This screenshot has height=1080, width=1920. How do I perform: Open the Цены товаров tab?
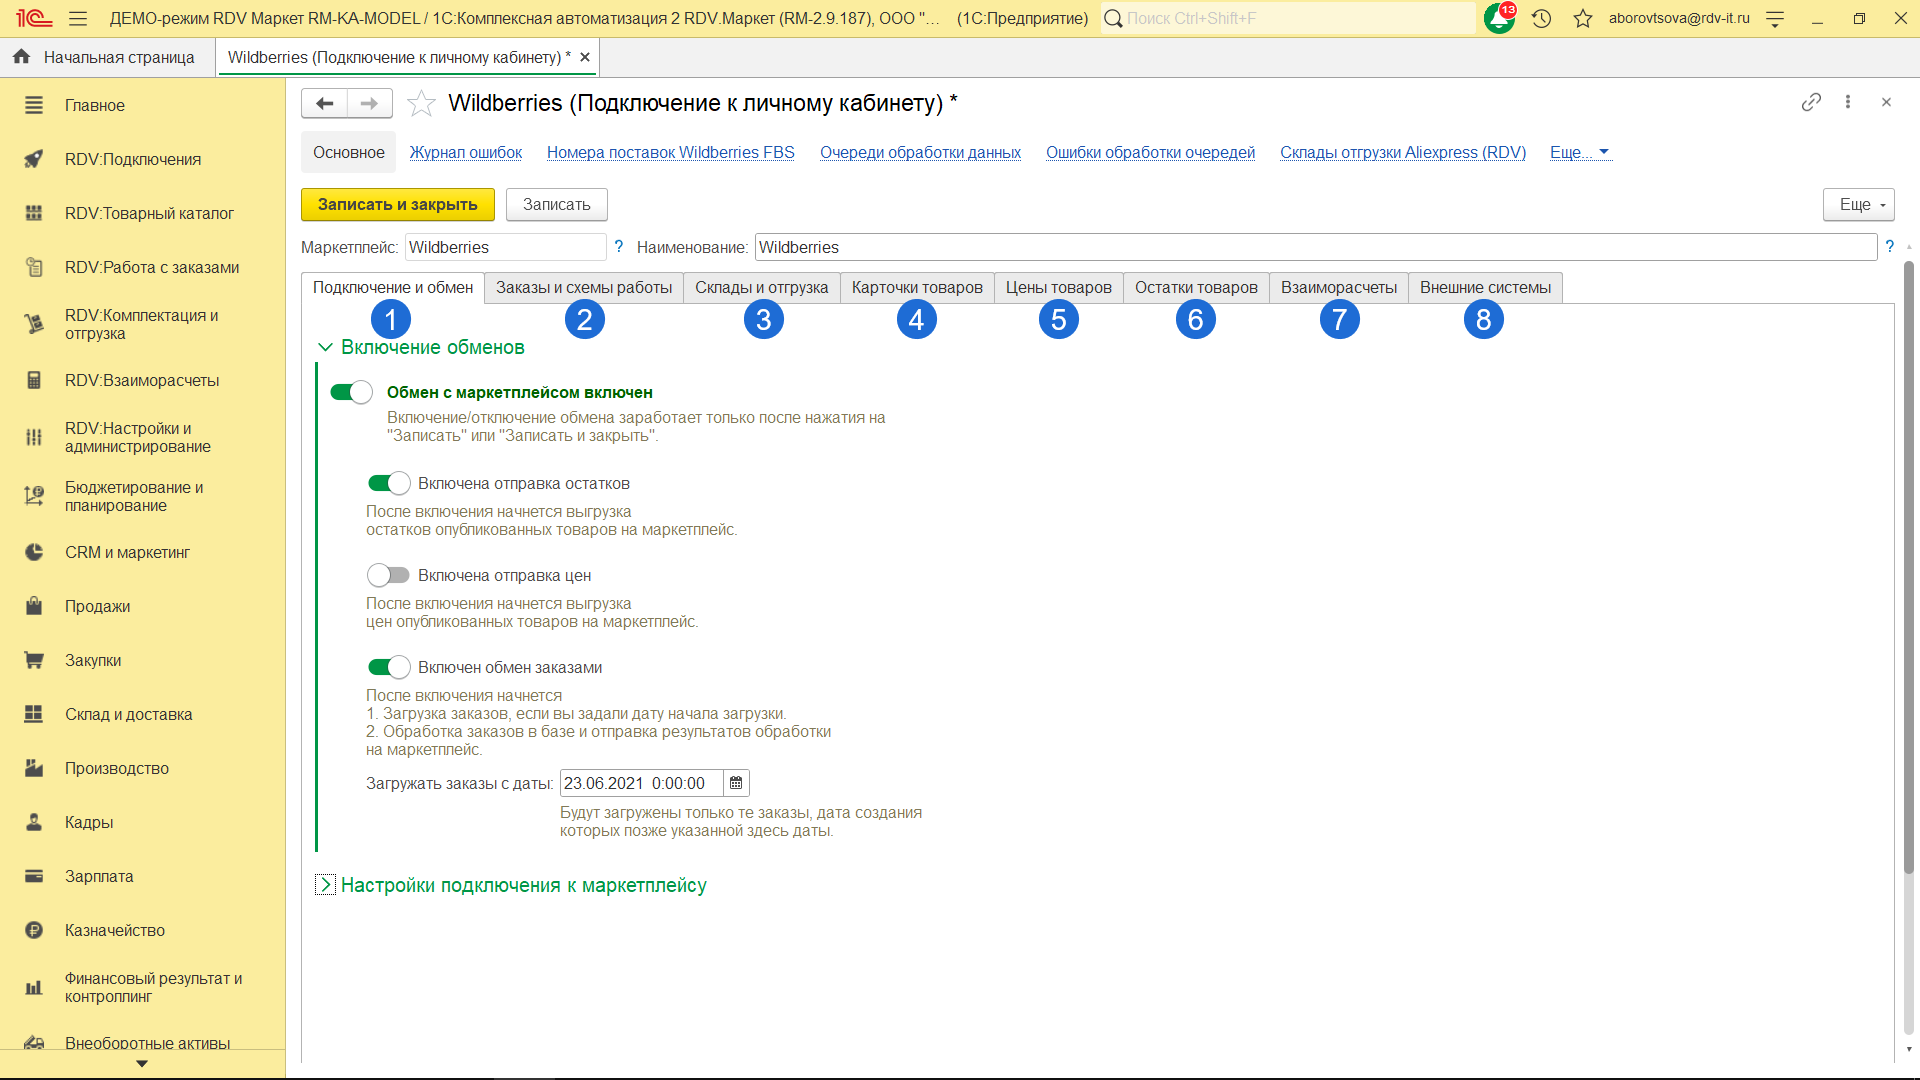(1058, 288)
